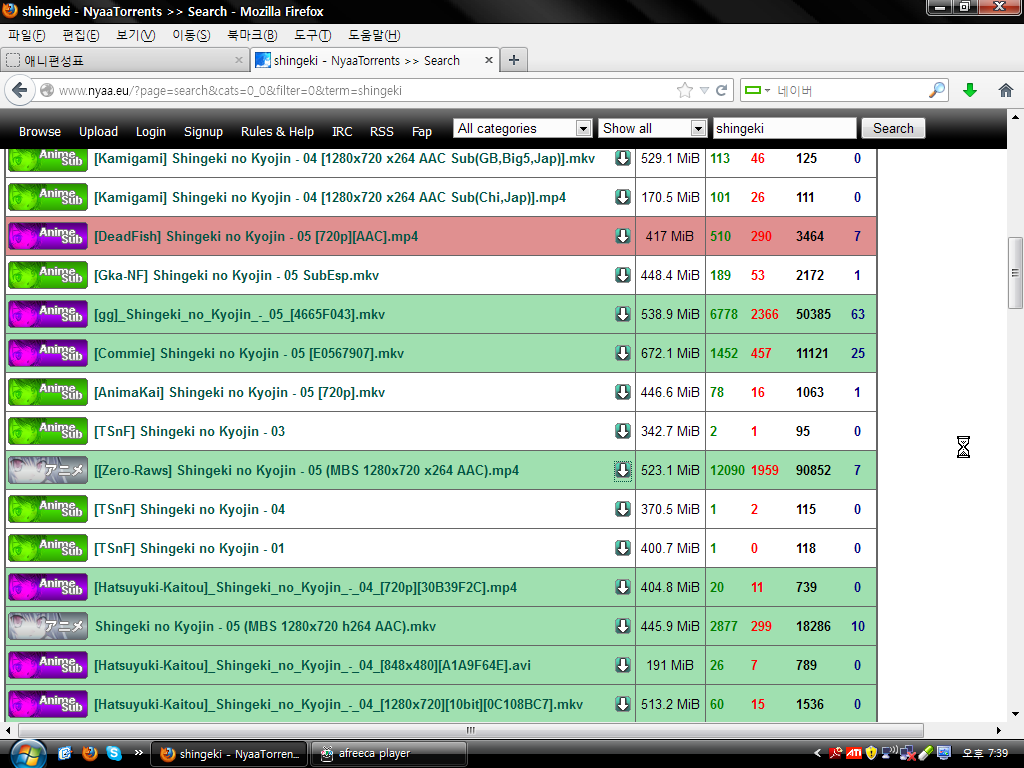This screenshot has width=1024, height=768.
Task: Click the back navigation arrow
Action: pyautogui.click(x=20, y=90)
